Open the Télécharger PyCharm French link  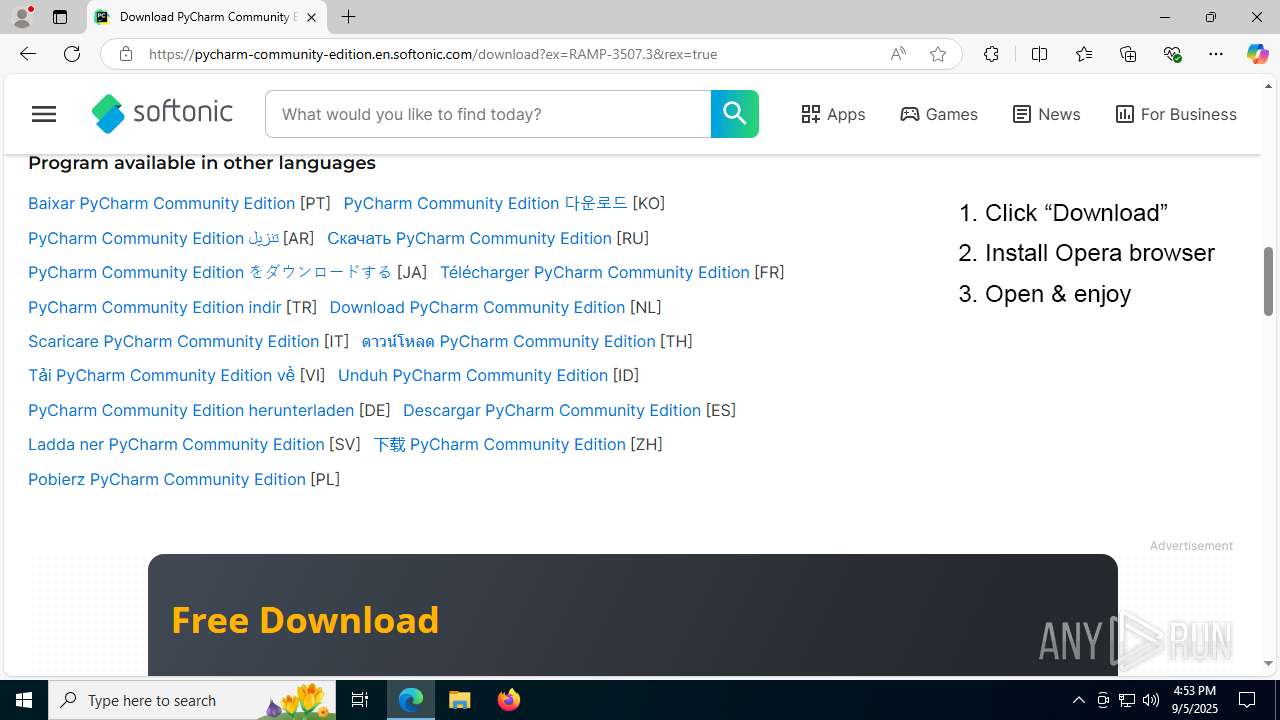point(594,272)
